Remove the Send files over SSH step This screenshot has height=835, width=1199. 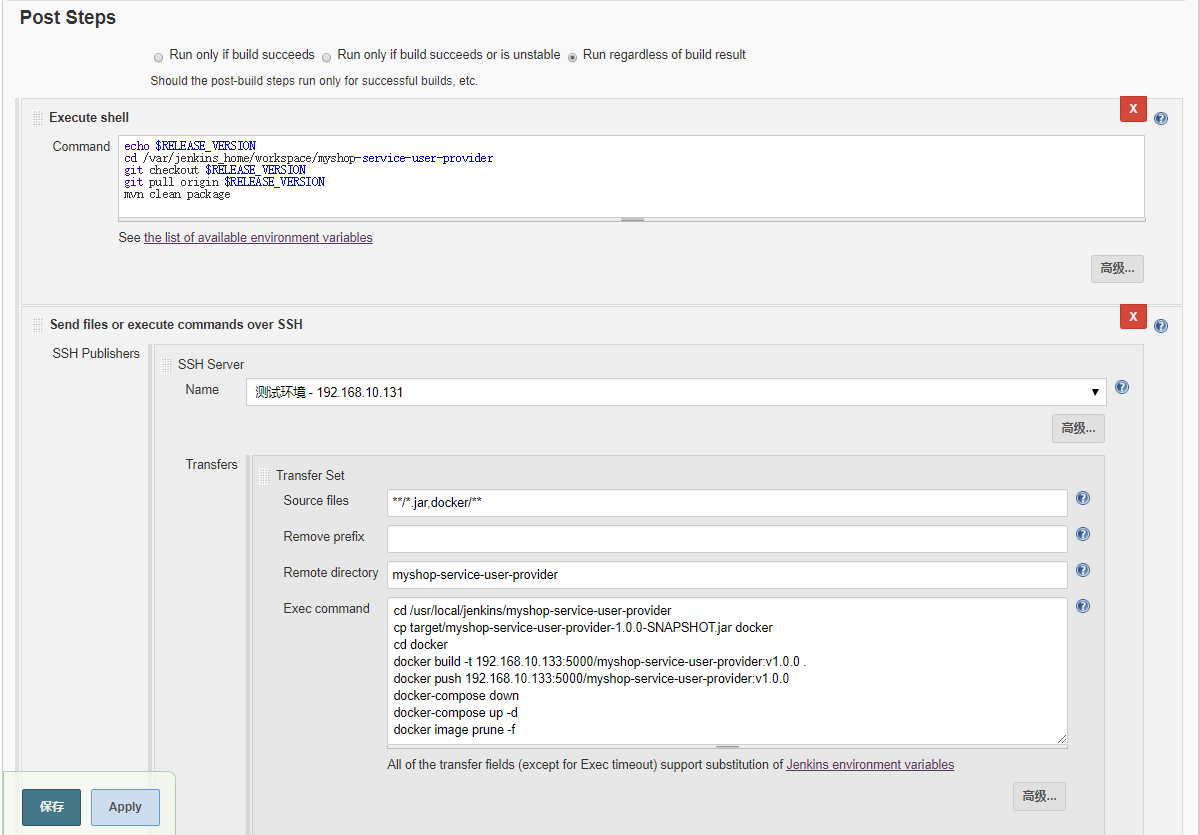1133,316
